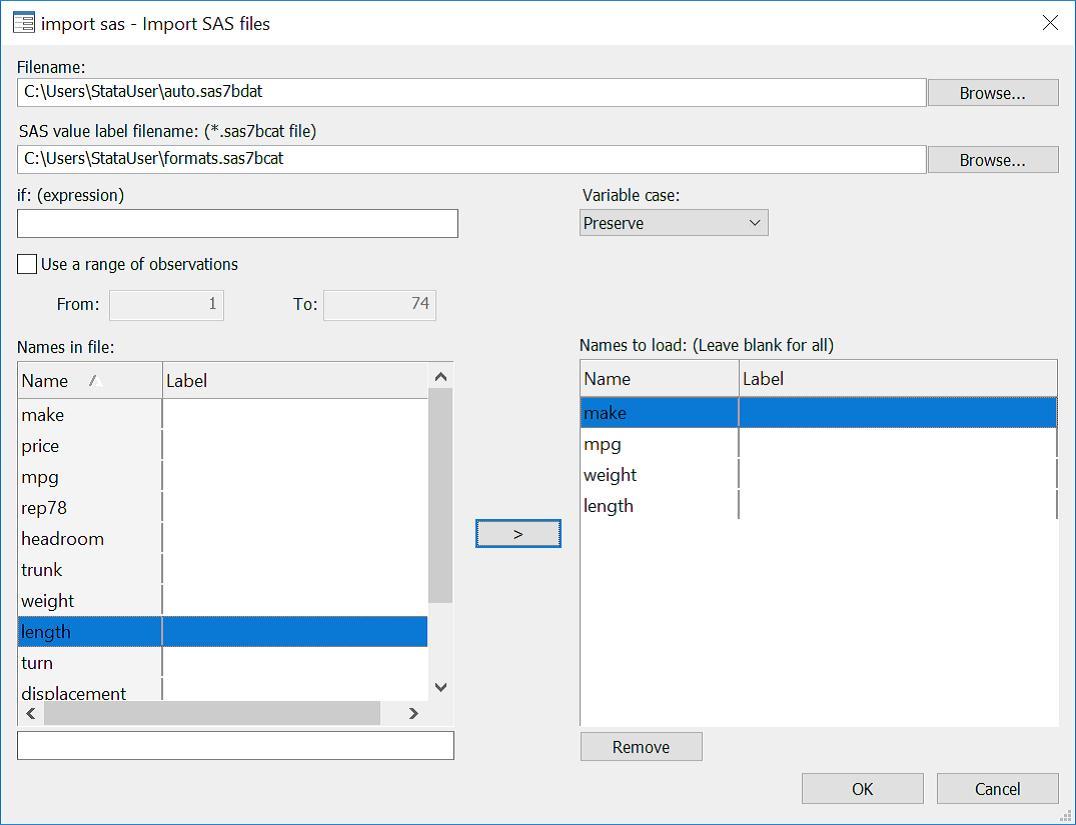Click the dialog title bar icon

tap(24, 23)
